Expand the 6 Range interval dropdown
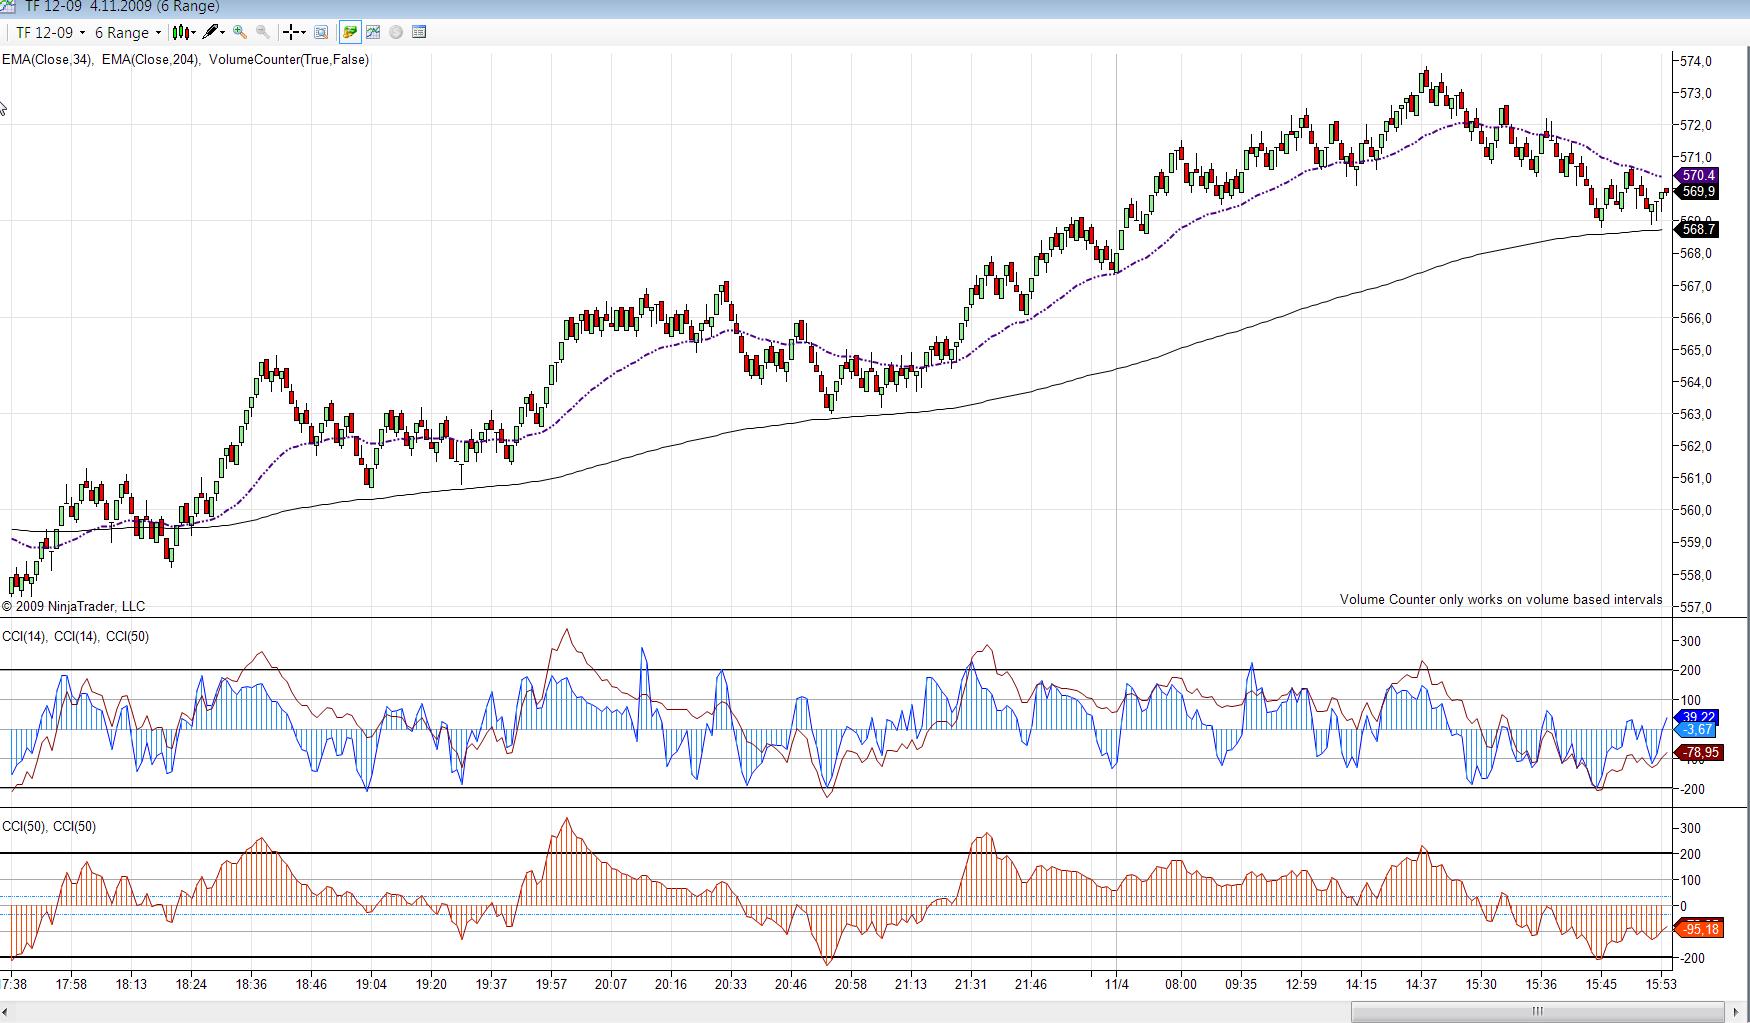Viewport: 1750px width, 1023px height. pos(127,32)
